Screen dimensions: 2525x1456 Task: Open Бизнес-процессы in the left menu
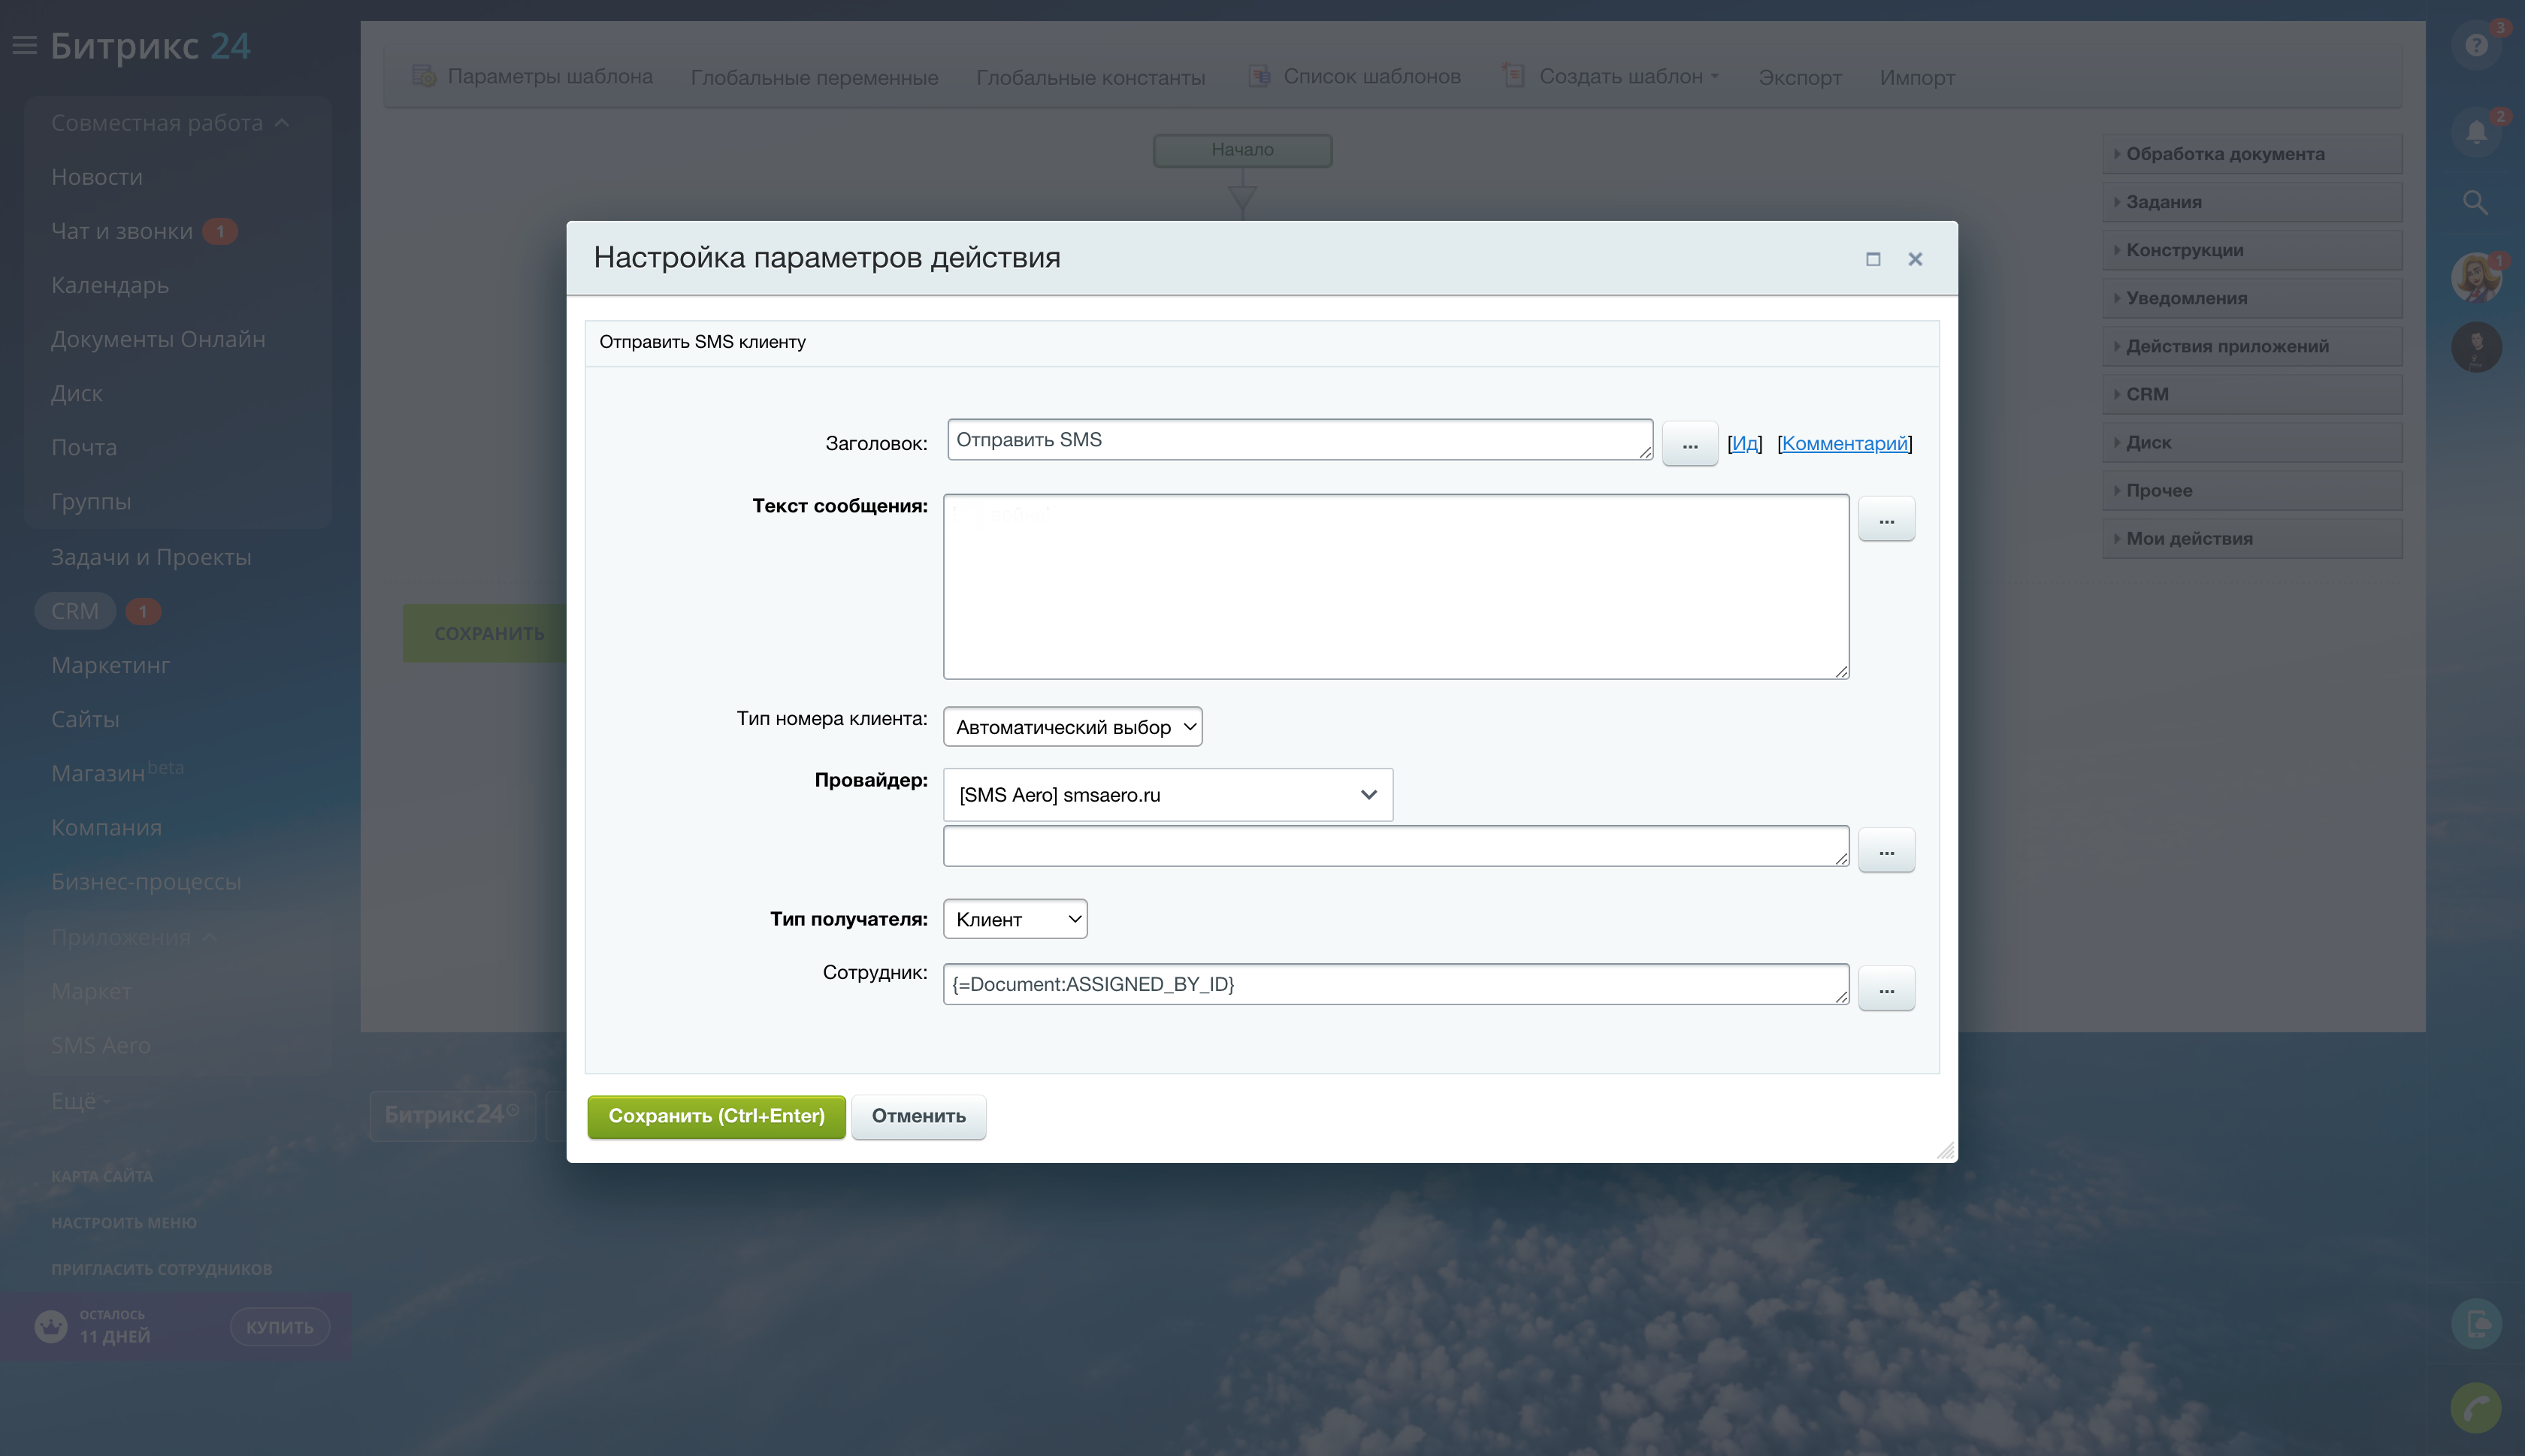click(146, 881)
